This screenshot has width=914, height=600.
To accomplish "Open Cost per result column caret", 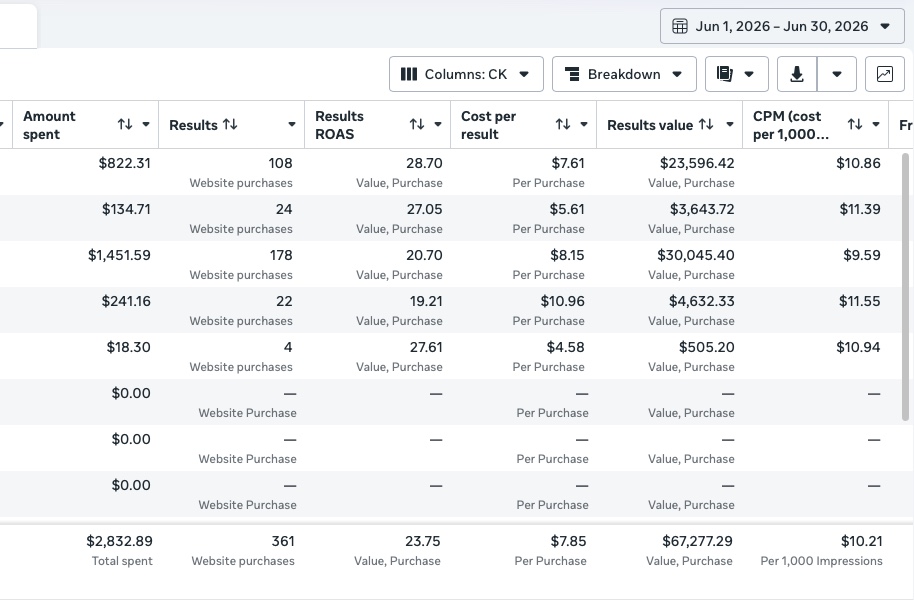I will [x=583, y=124].
